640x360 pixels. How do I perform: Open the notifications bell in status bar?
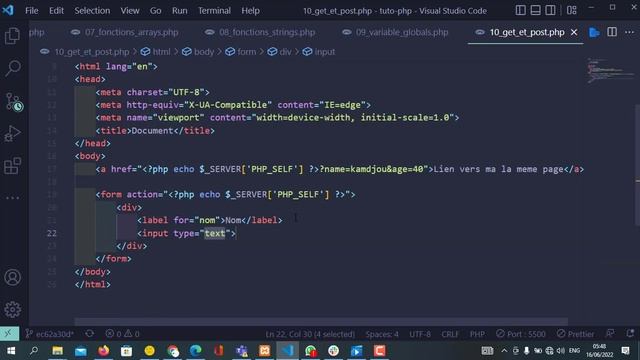click(630, 333)
